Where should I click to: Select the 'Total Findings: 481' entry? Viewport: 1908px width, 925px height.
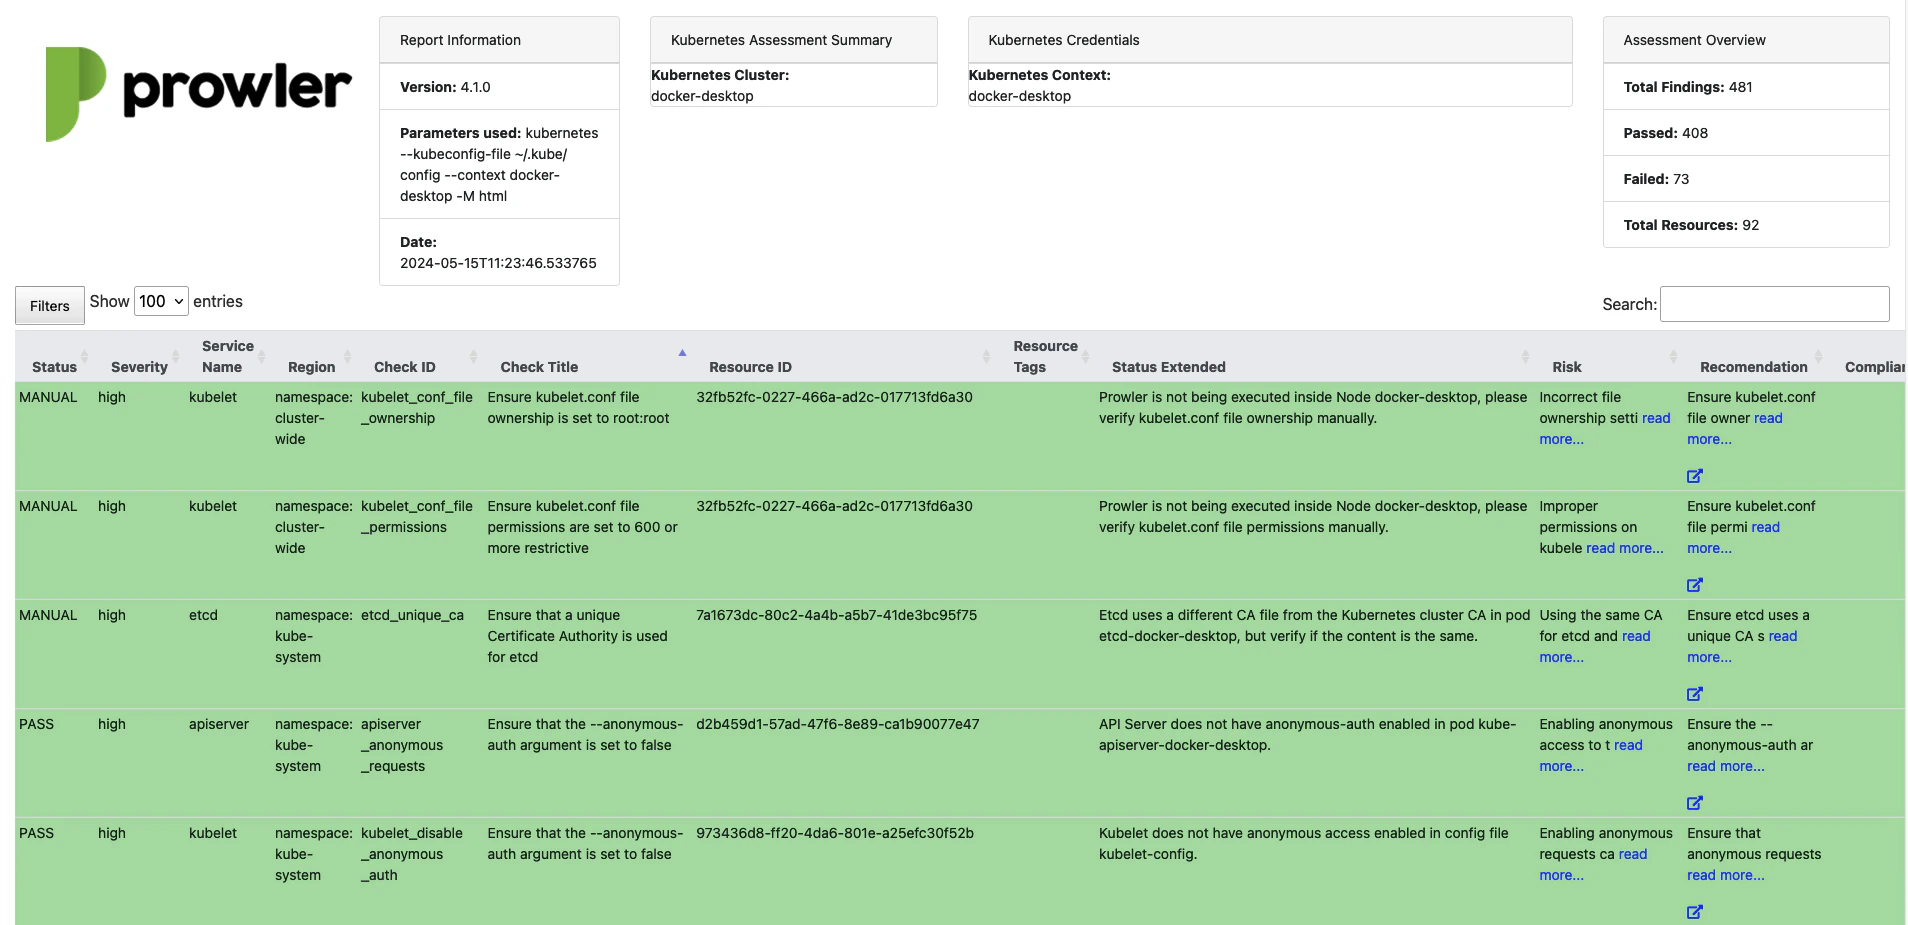(1746, 87)
